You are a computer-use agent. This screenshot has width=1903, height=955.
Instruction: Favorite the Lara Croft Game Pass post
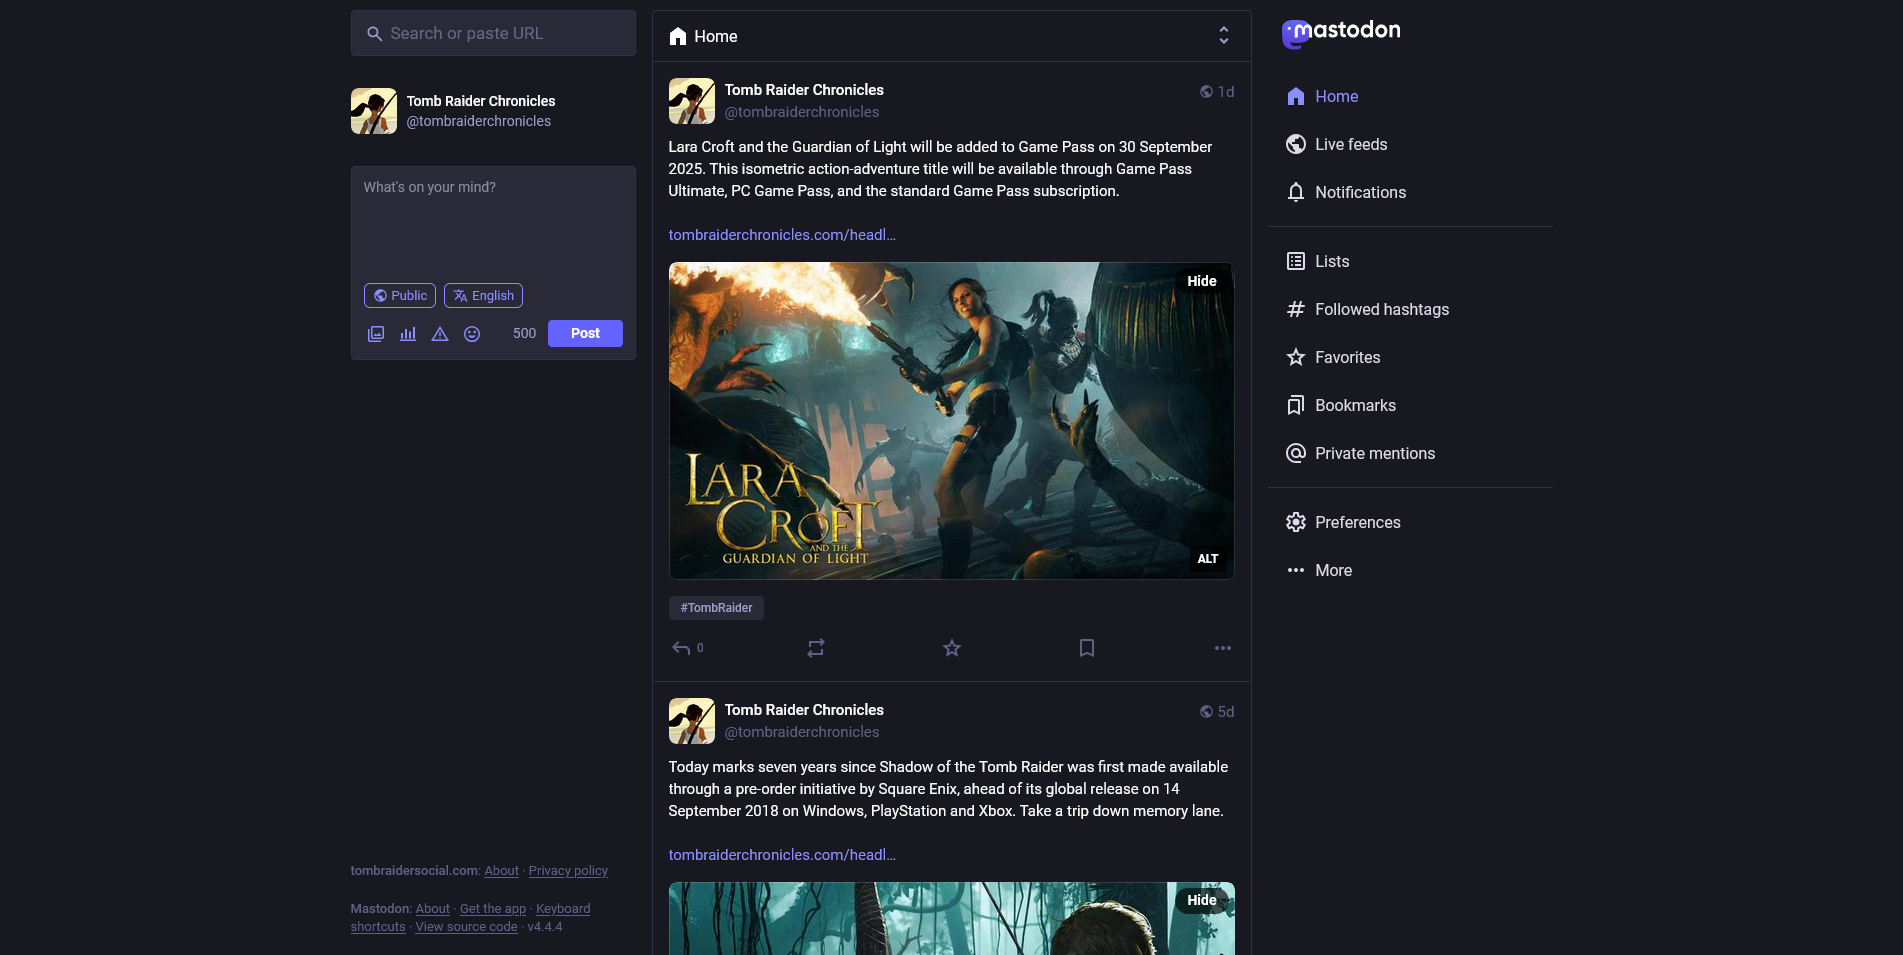[952, 648]
